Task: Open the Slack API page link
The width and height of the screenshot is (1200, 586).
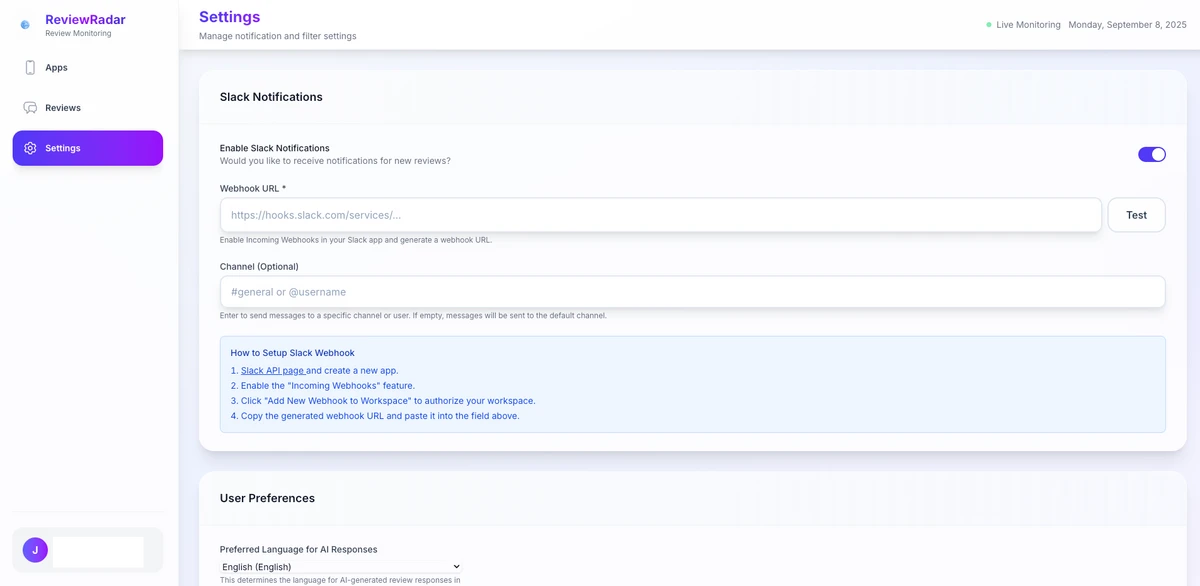Action: tap(272, 371)
